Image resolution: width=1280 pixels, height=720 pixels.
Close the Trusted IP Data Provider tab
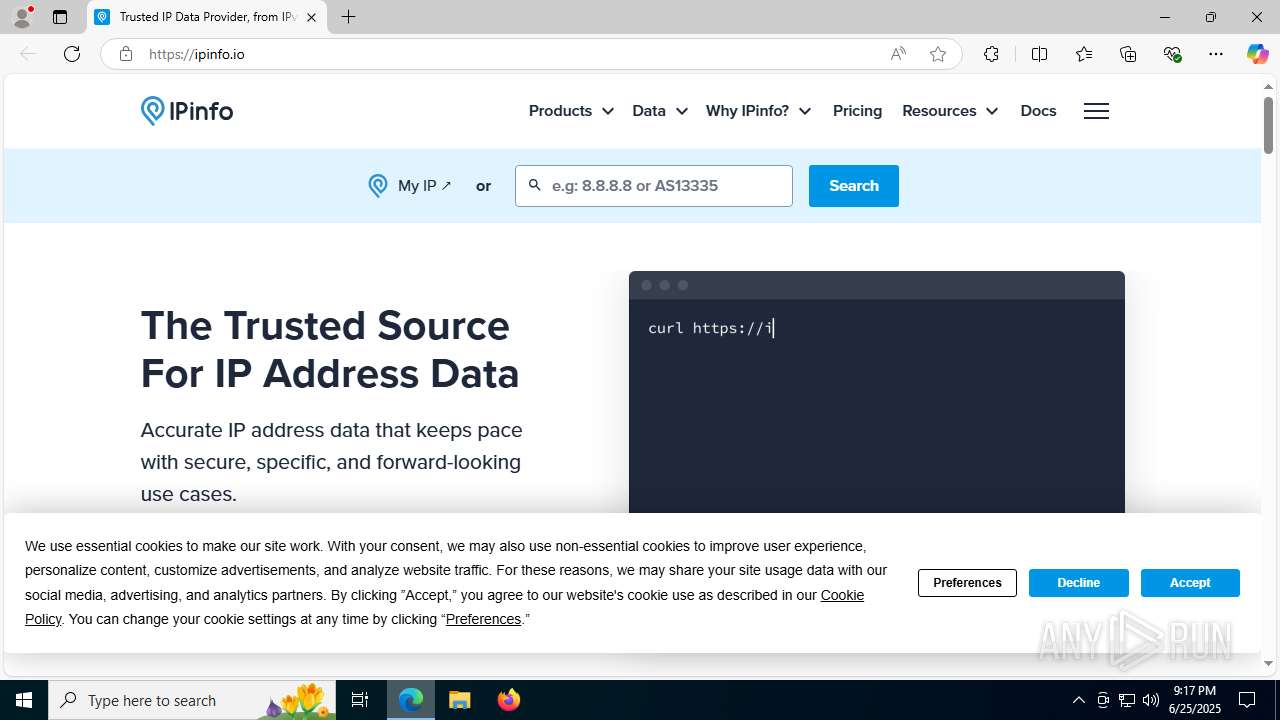[311, 17]
